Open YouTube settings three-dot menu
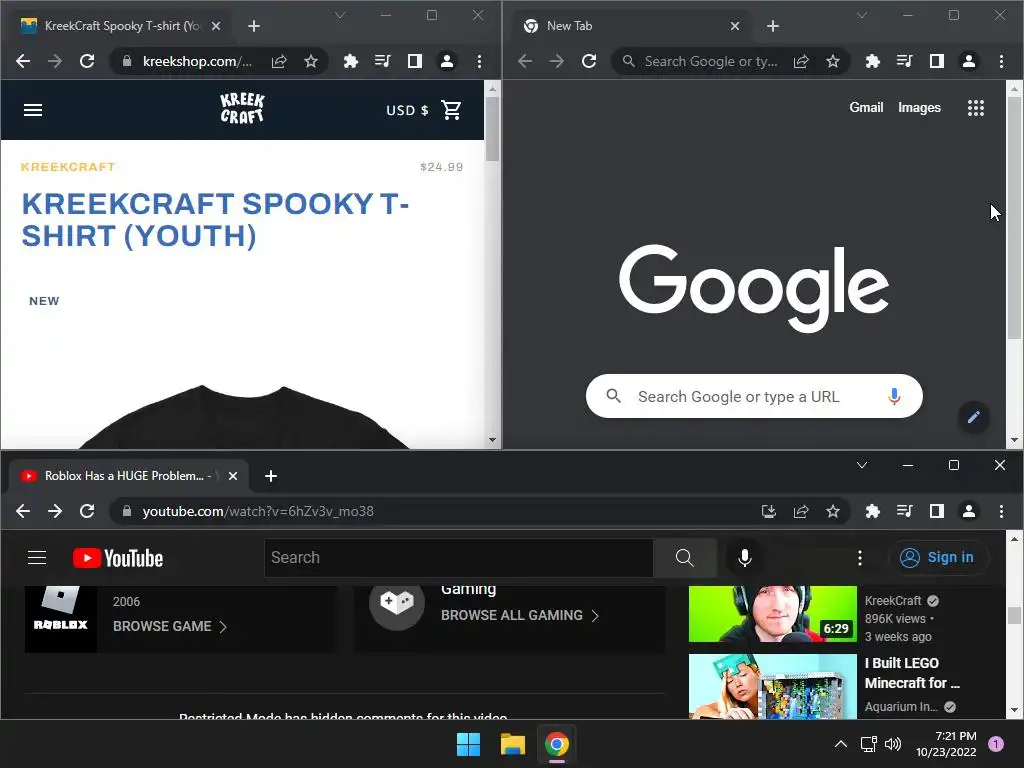Image resolution: width=1024 pixels, height=768 pixels. (x=859, y=558)
